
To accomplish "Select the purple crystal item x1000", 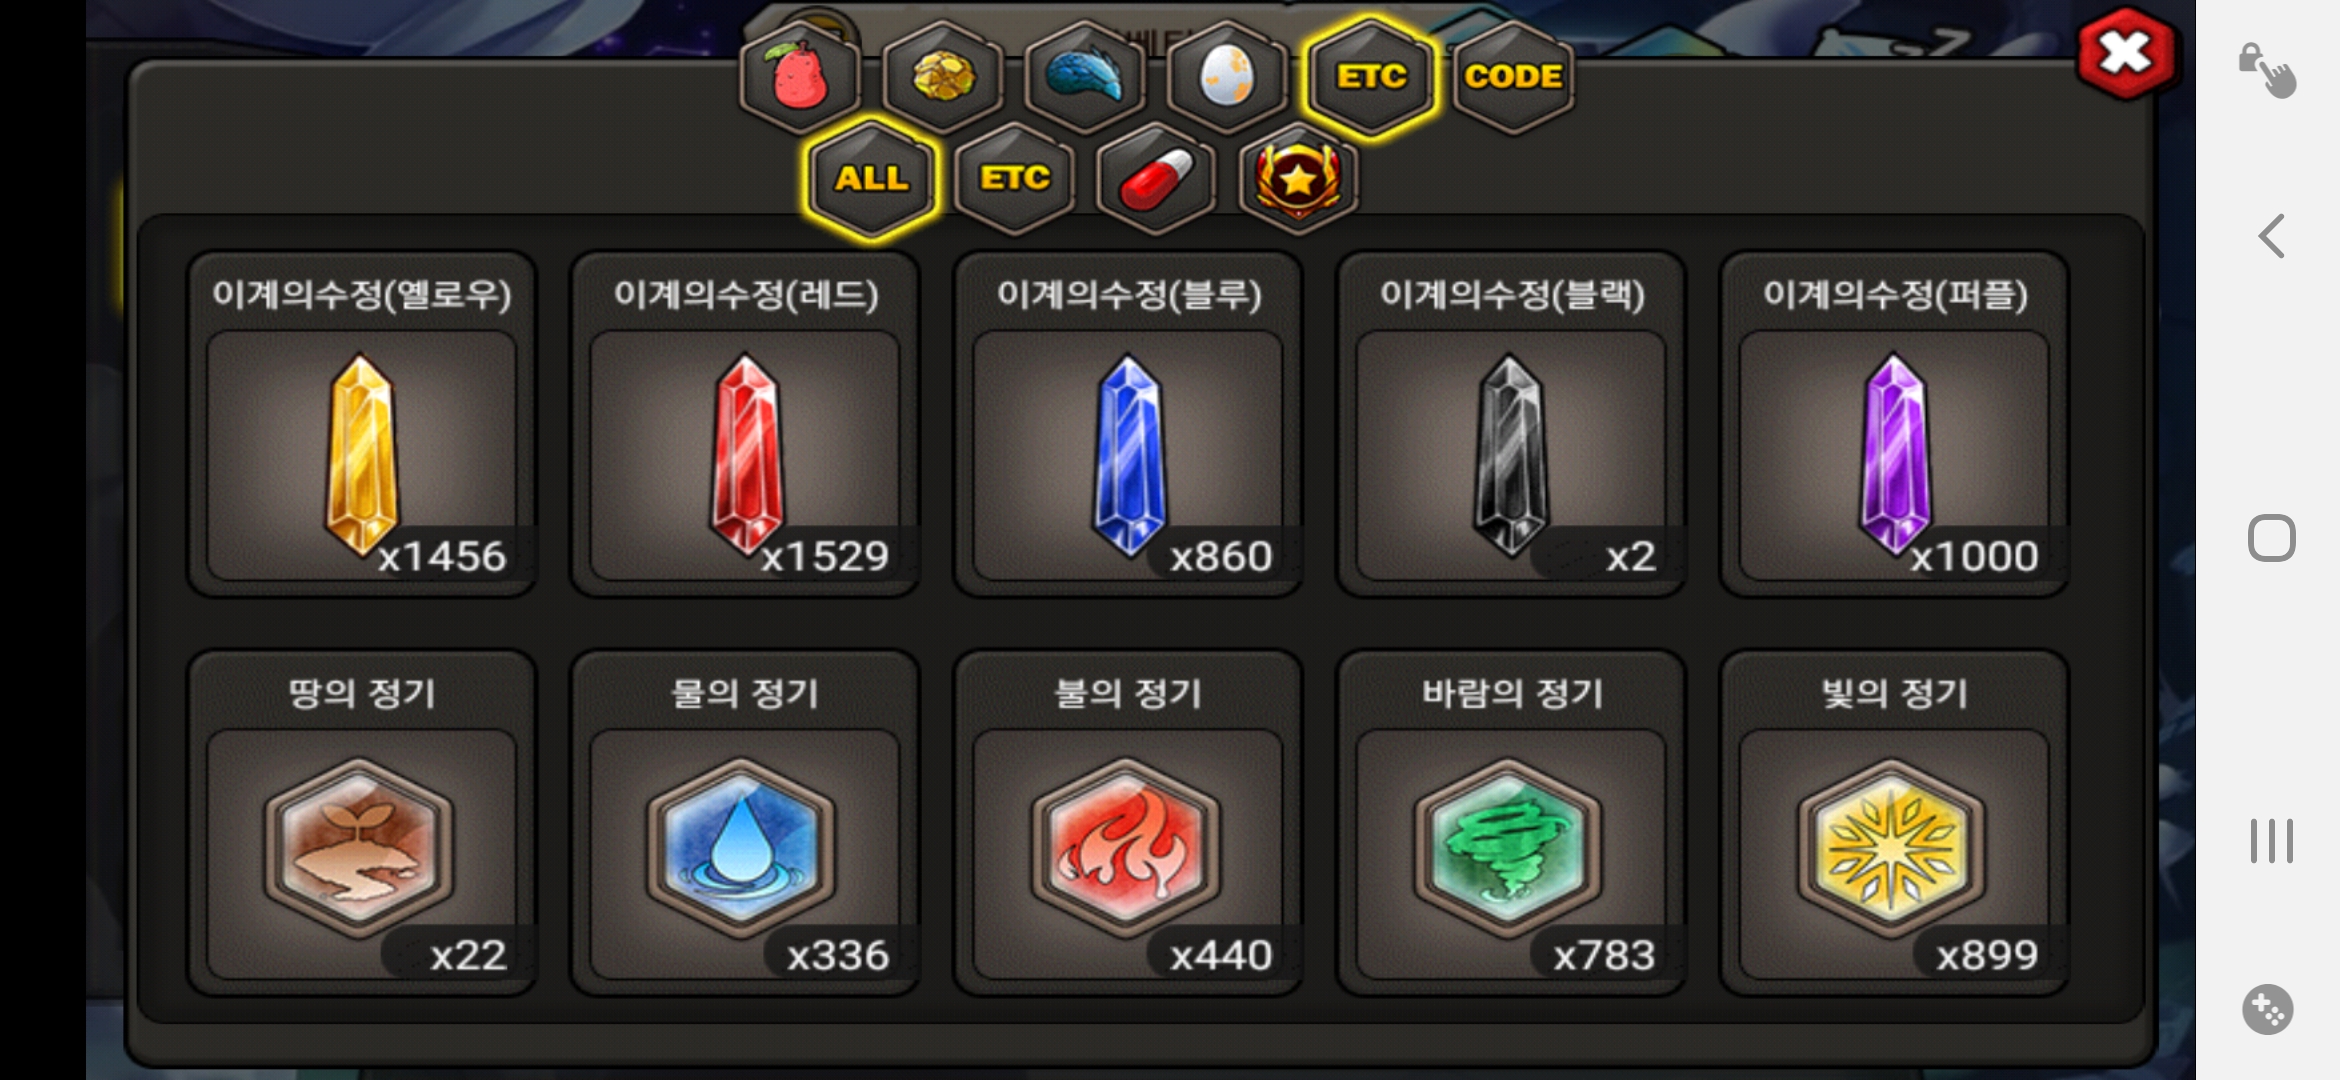I will (x=1894, y=424).
